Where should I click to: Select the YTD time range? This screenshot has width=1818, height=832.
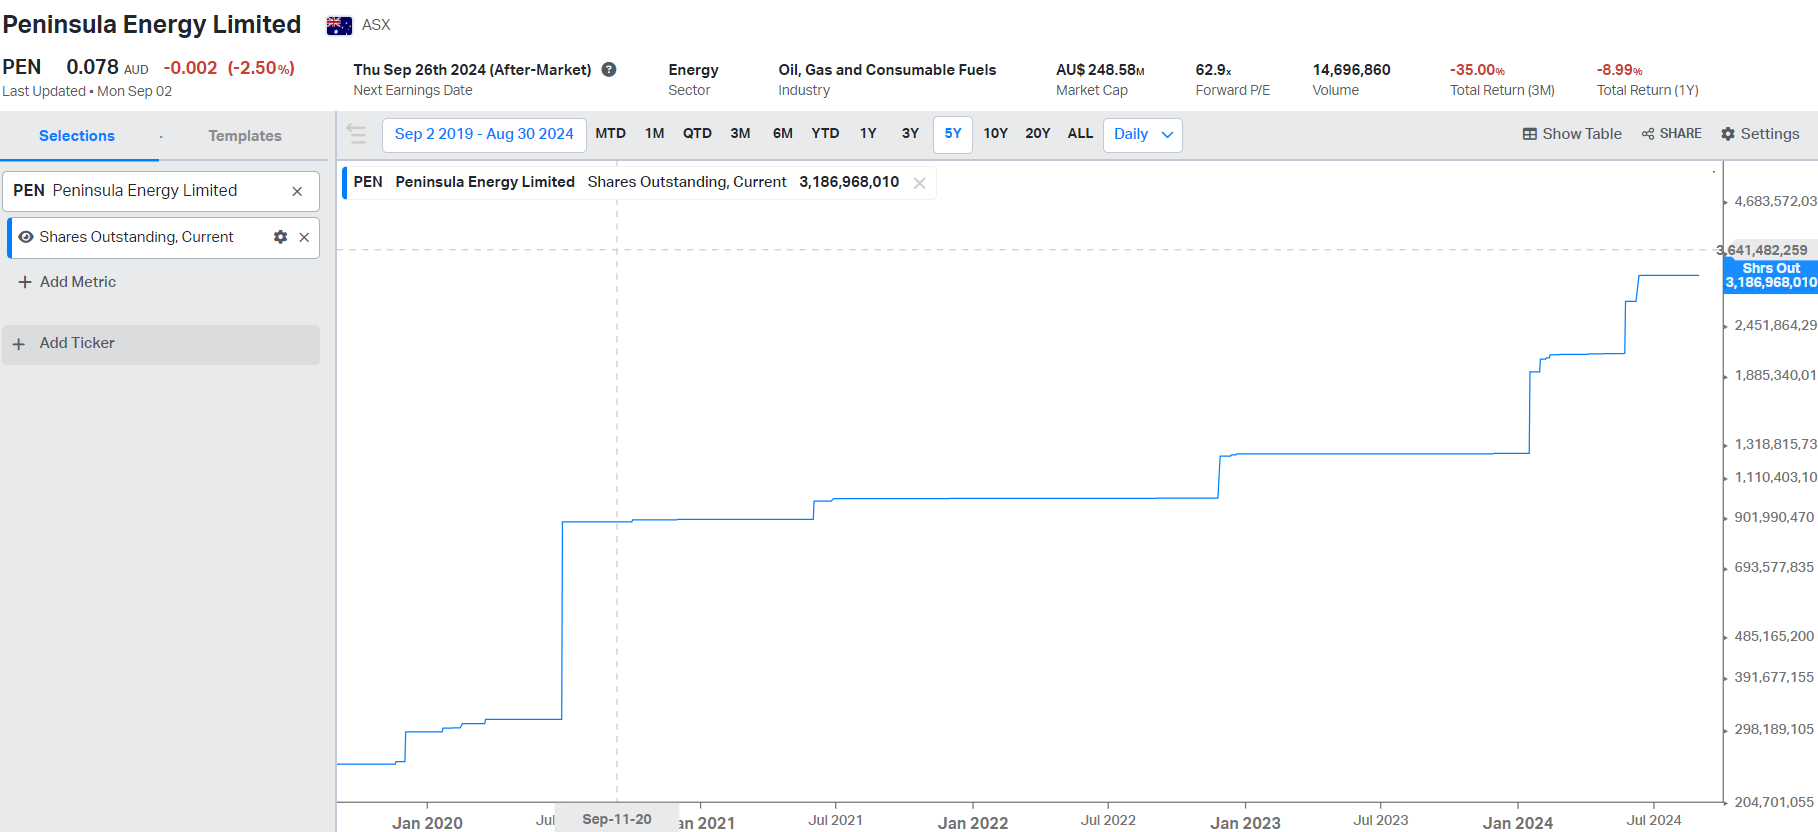[825, 134]
